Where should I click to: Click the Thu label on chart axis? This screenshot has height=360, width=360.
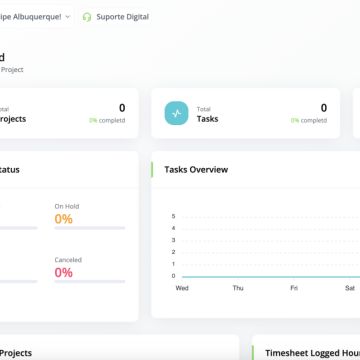click(x=238, y=288)
